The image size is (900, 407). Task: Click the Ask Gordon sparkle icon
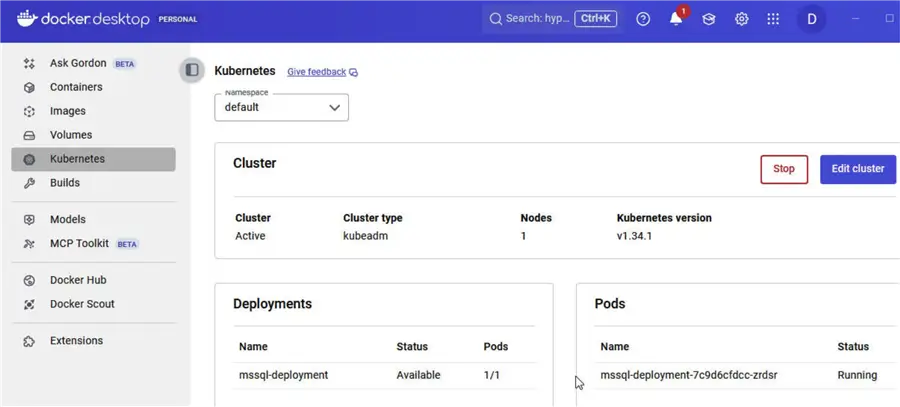point(29,63)
